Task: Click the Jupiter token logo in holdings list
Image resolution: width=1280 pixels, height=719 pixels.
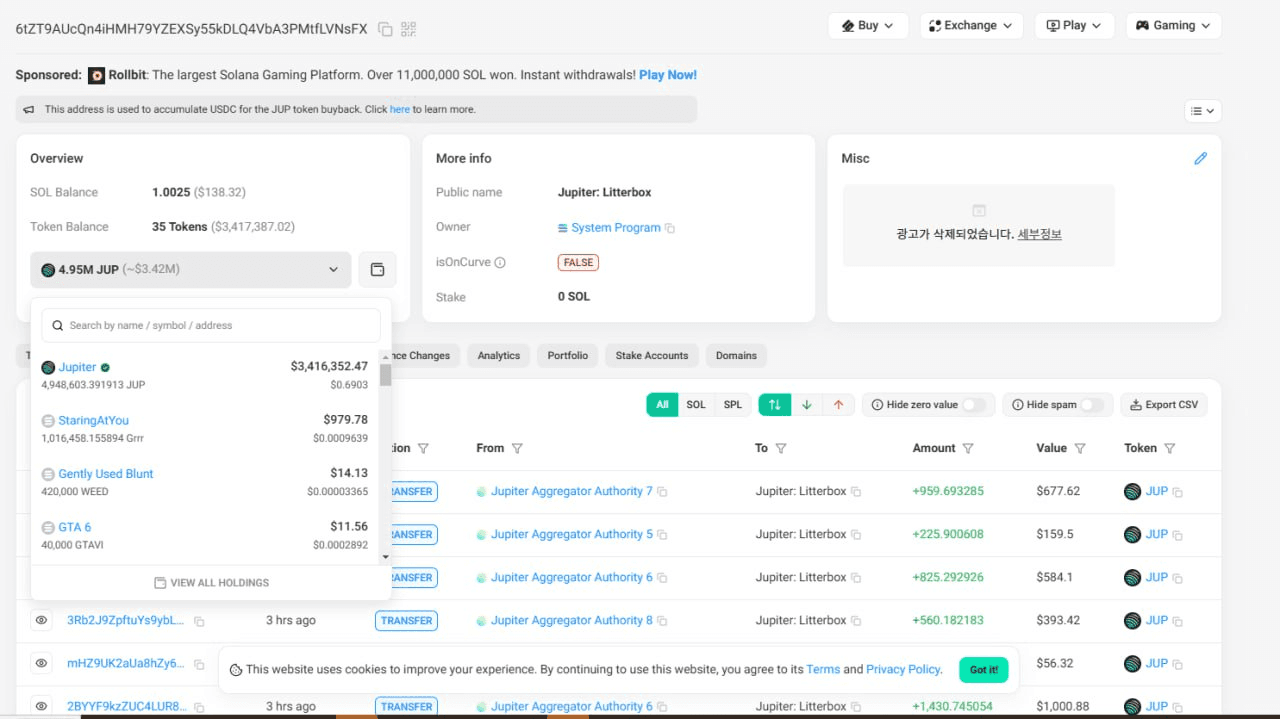Action: click(48, 368)
